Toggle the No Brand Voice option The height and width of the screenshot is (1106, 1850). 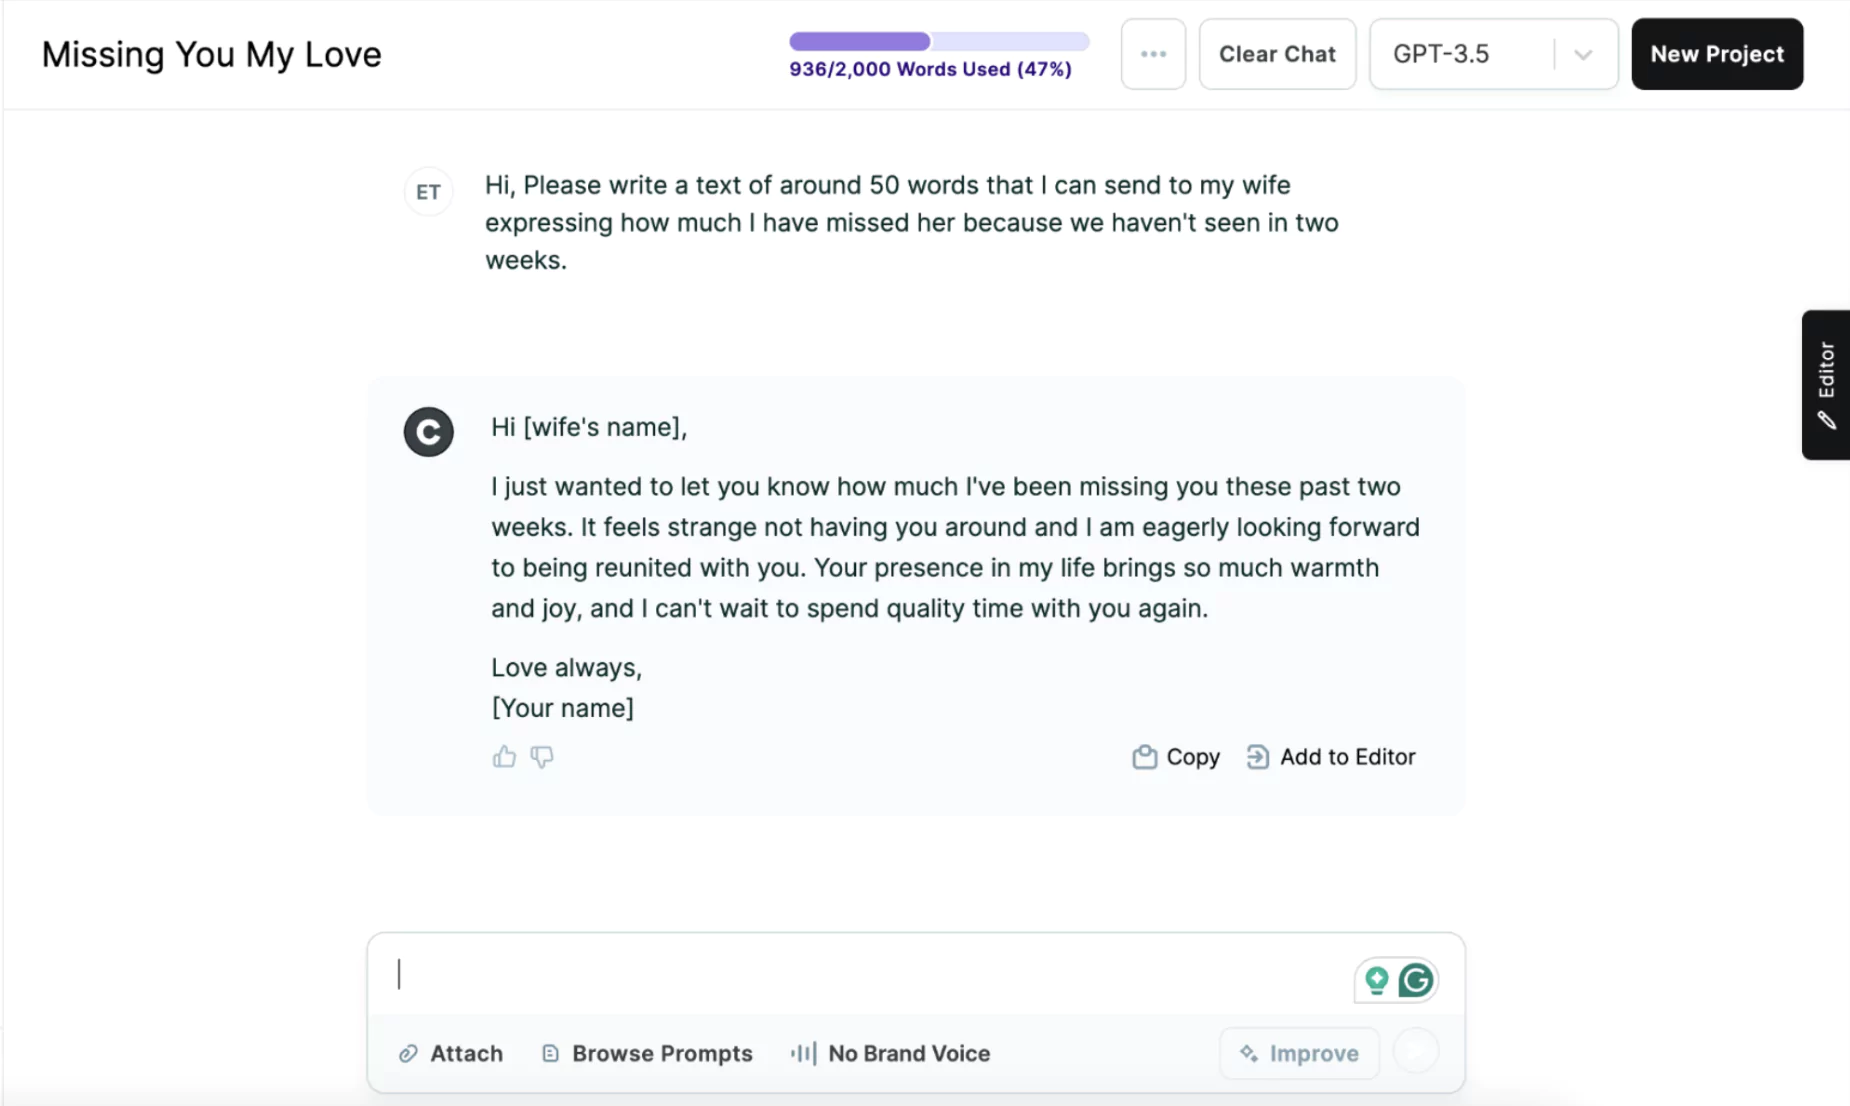click(x=890, y=1053)
